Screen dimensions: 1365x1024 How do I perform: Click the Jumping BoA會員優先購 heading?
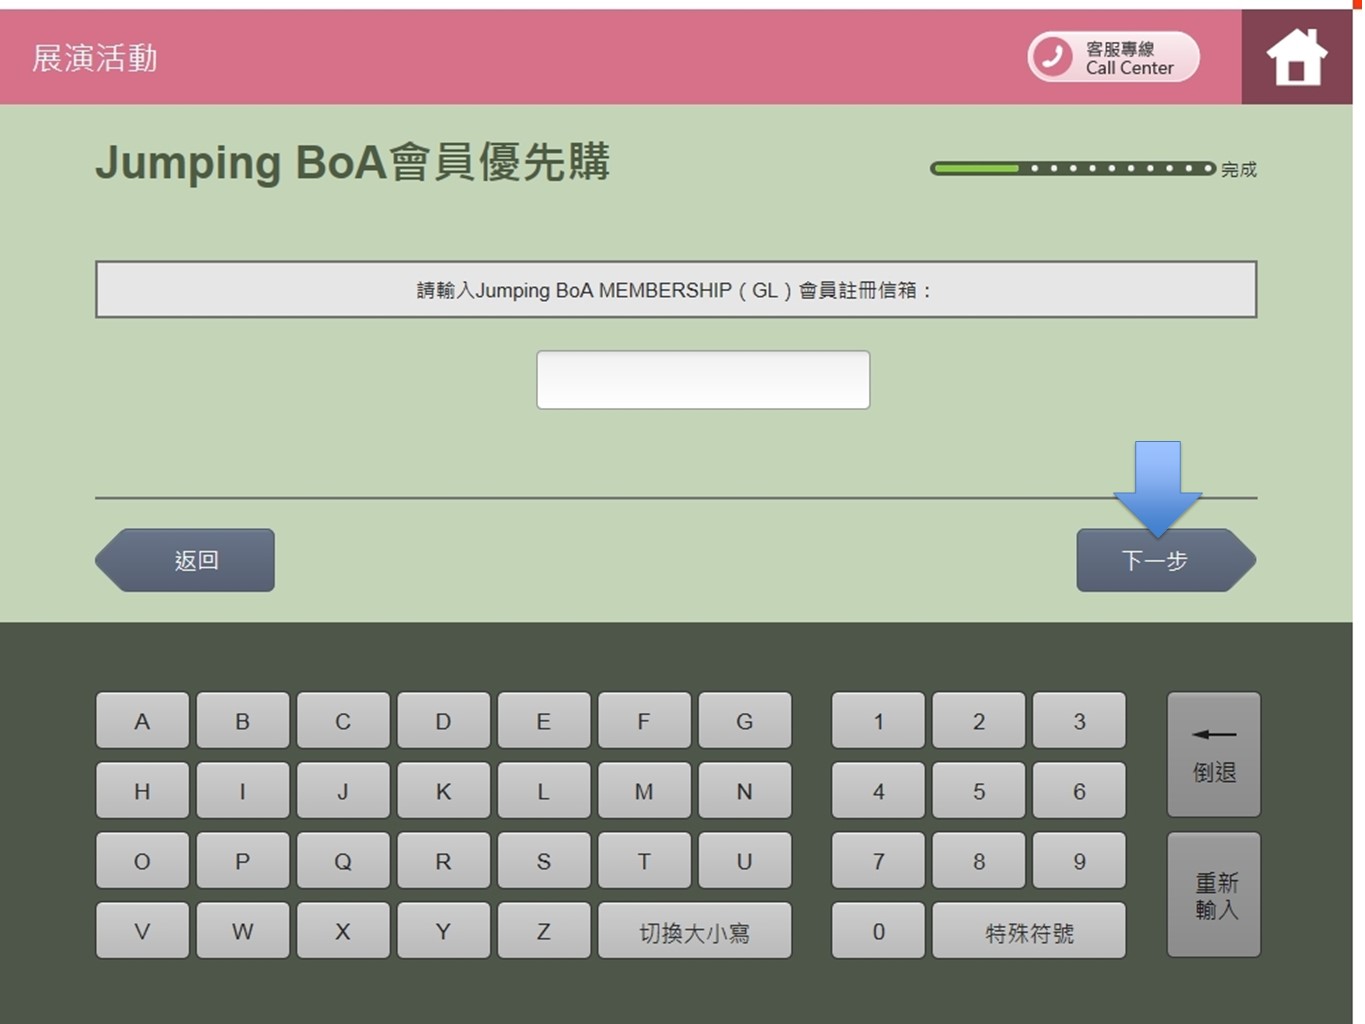click(x=353, y=163)
